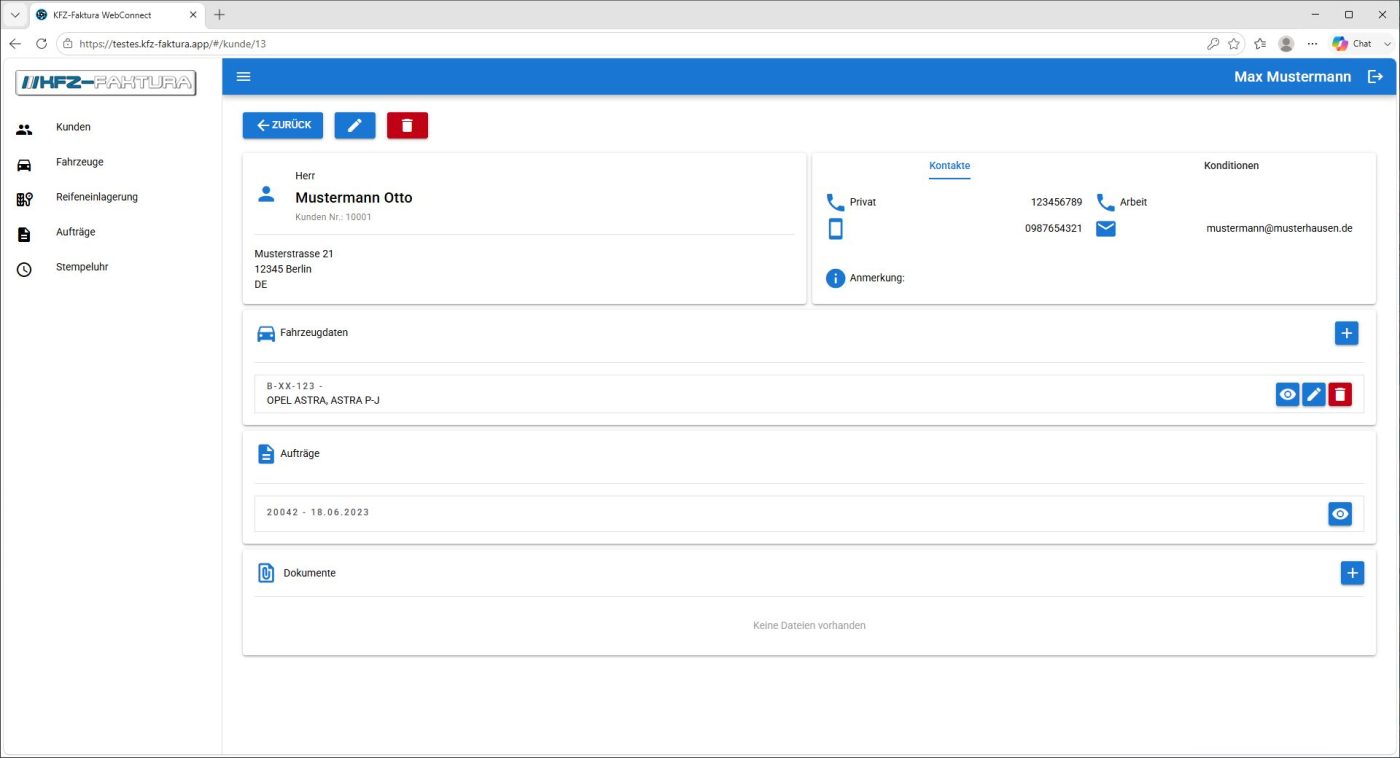Open a new browser tab
The image size is (1400, 758).
pyautogui.click(x=219, y=15)
